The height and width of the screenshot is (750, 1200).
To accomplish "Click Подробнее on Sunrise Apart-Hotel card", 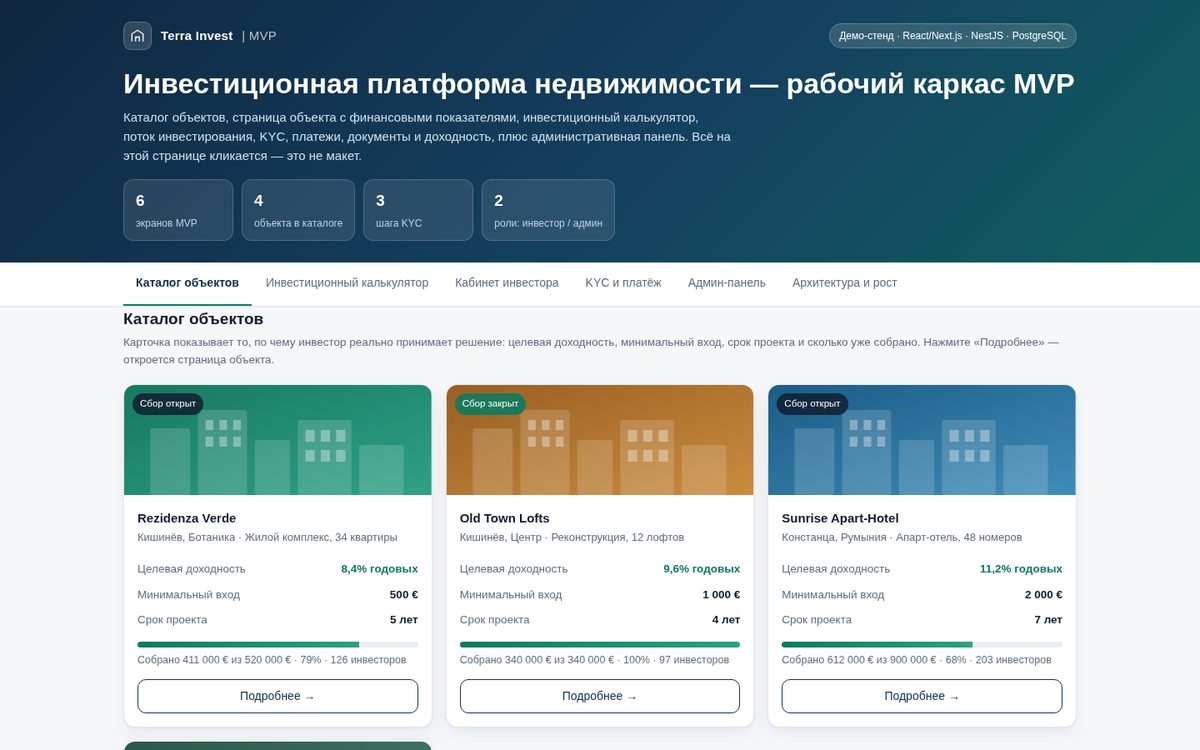I will (922, 696).
